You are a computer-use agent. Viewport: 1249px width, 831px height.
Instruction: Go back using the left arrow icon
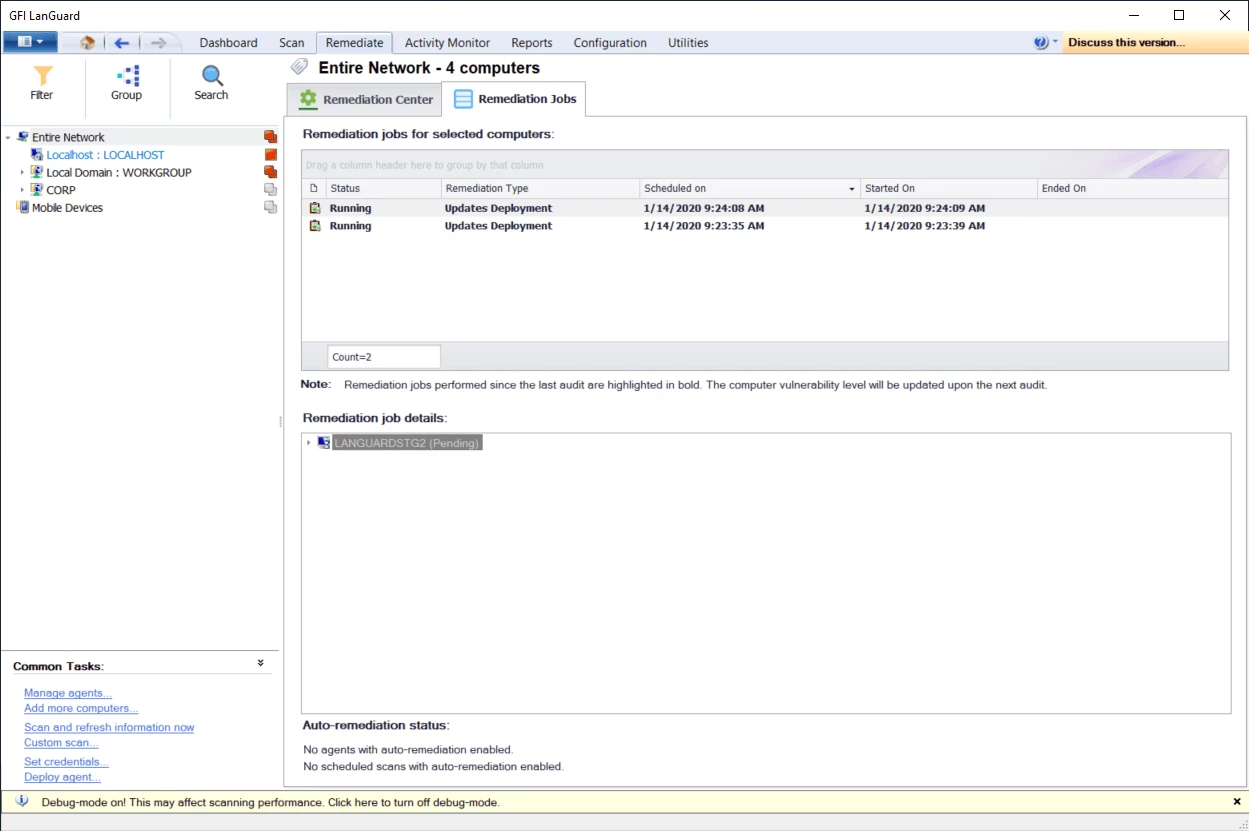click(120, 43)
